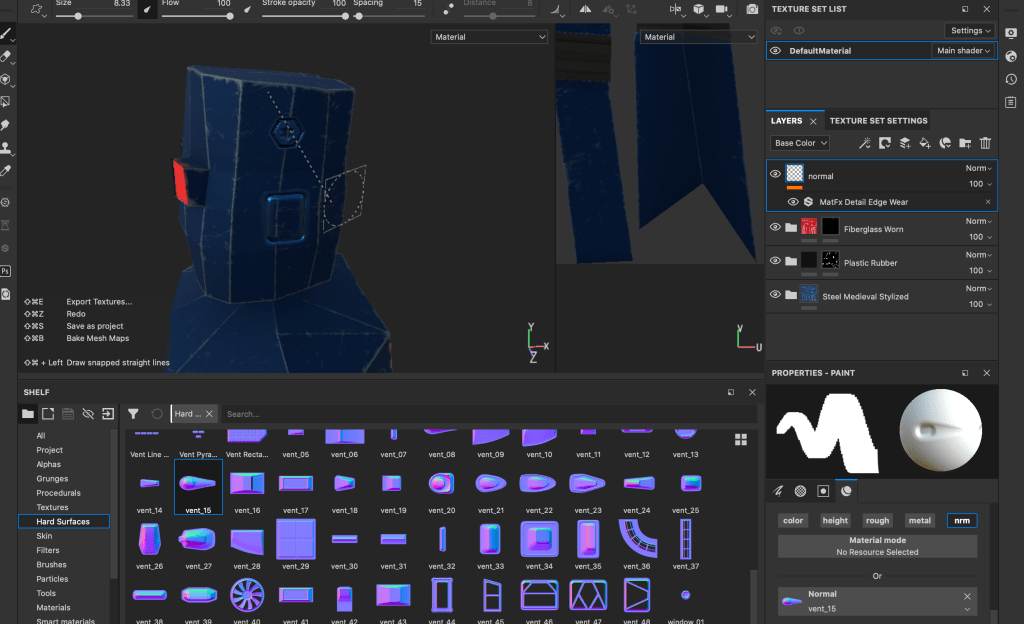Add a new folder in Layers panel
Image resolution: width=1024 pixels, height=624 pixels.
[x=965, y=143]
